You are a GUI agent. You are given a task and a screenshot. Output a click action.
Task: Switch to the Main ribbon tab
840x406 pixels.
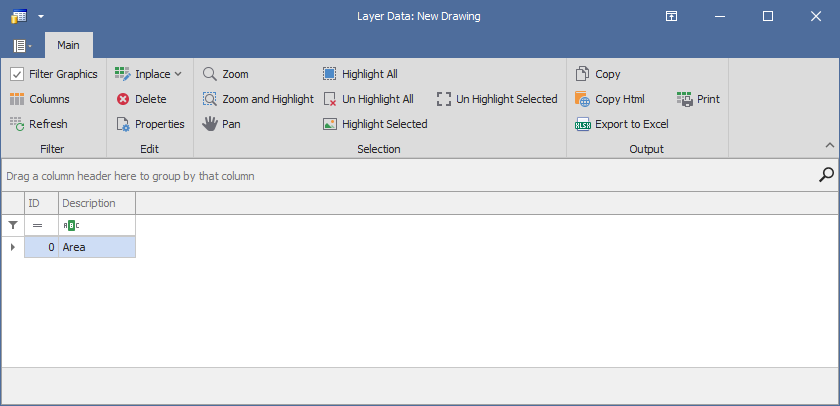[68, 45]
